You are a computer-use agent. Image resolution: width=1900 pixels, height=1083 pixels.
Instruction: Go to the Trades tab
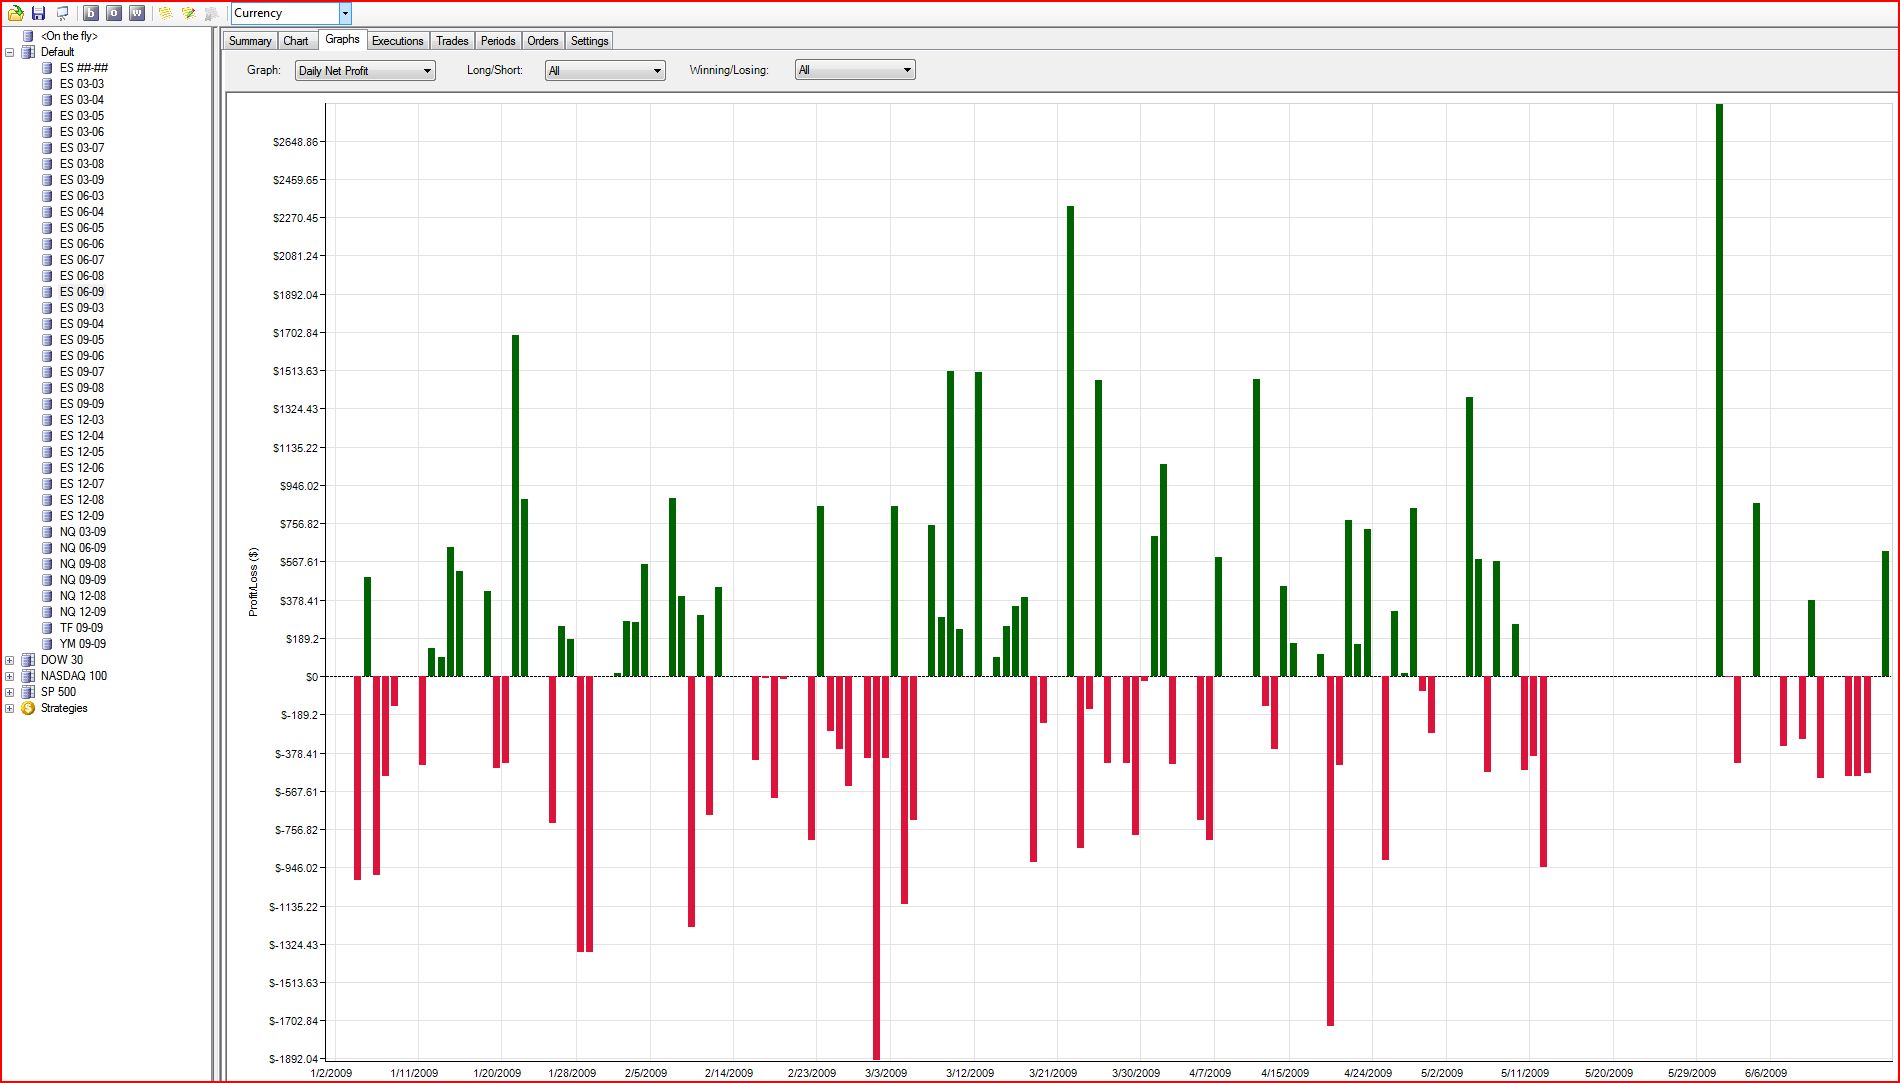[452, 41]
